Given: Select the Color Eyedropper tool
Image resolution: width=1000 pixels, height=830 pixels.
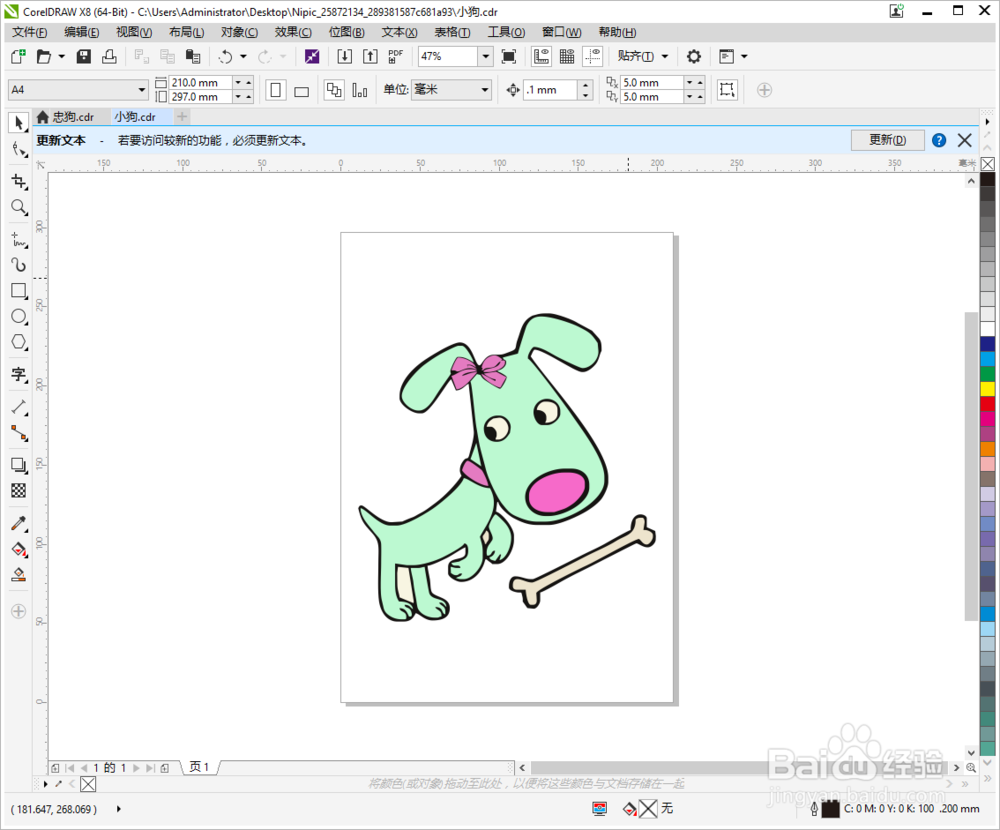Looking at the screenshot, I should pyautogui.click(x=18, y=524).
